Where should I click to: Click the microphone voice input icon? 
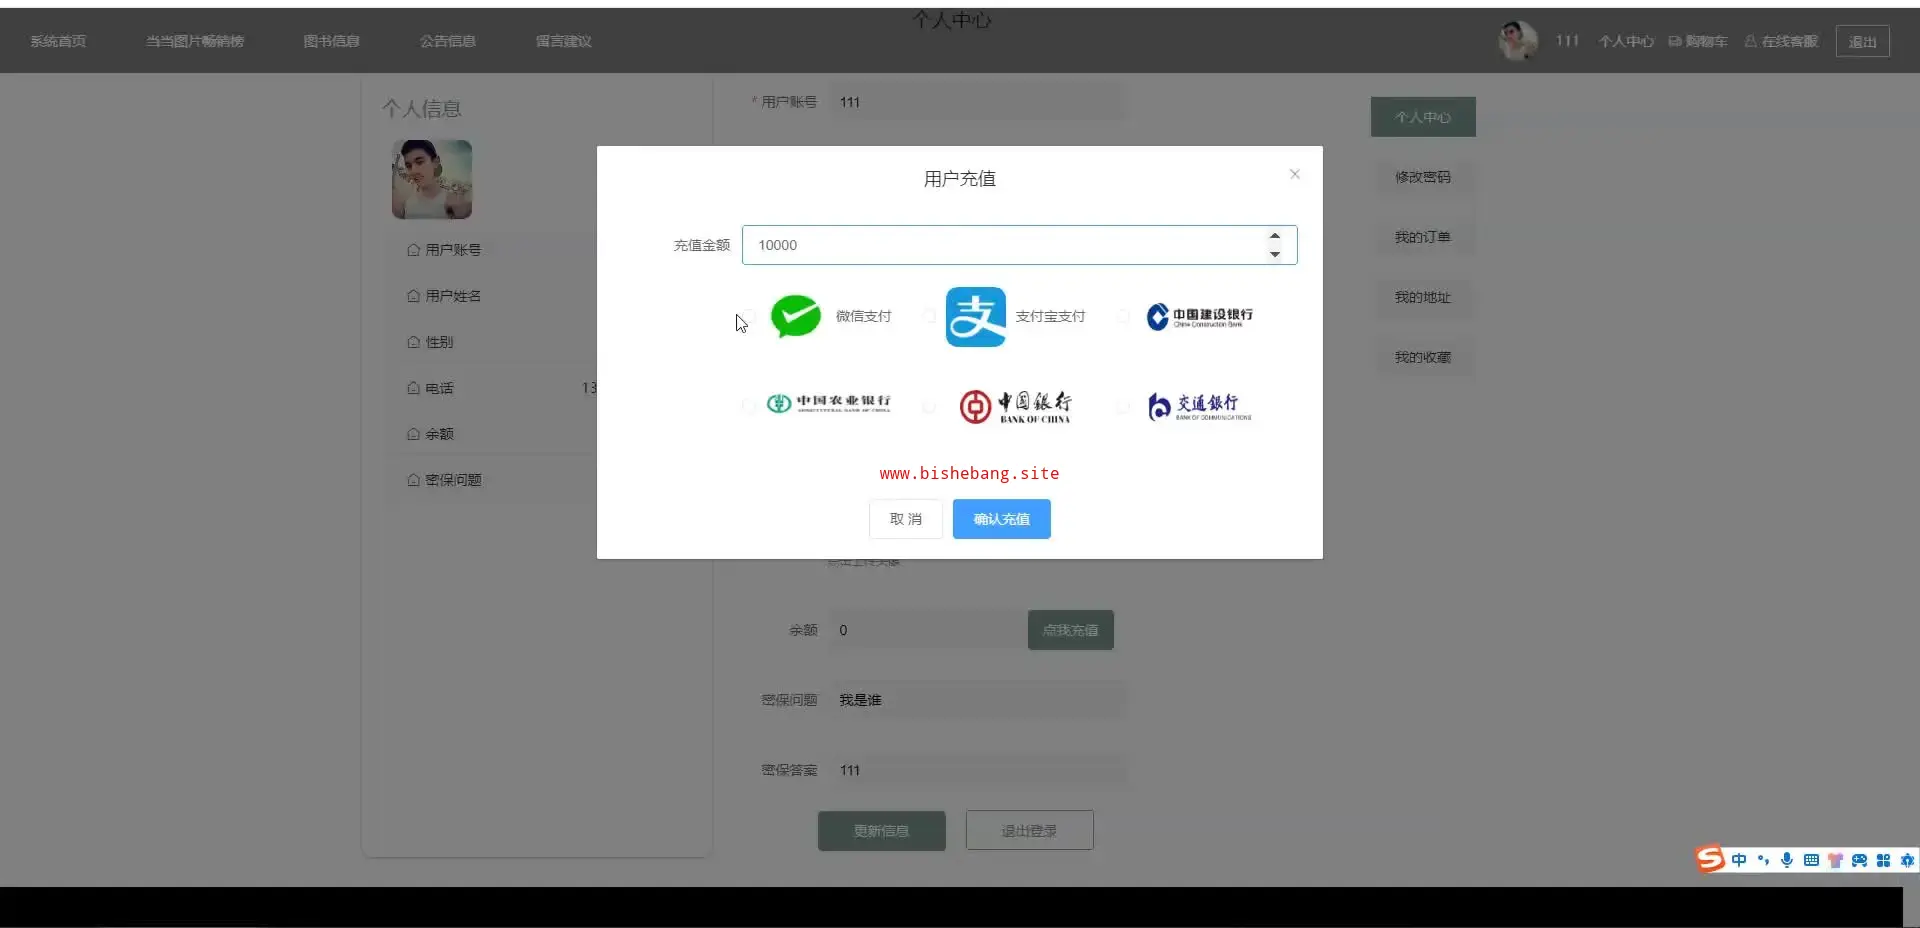point(1787,860)
